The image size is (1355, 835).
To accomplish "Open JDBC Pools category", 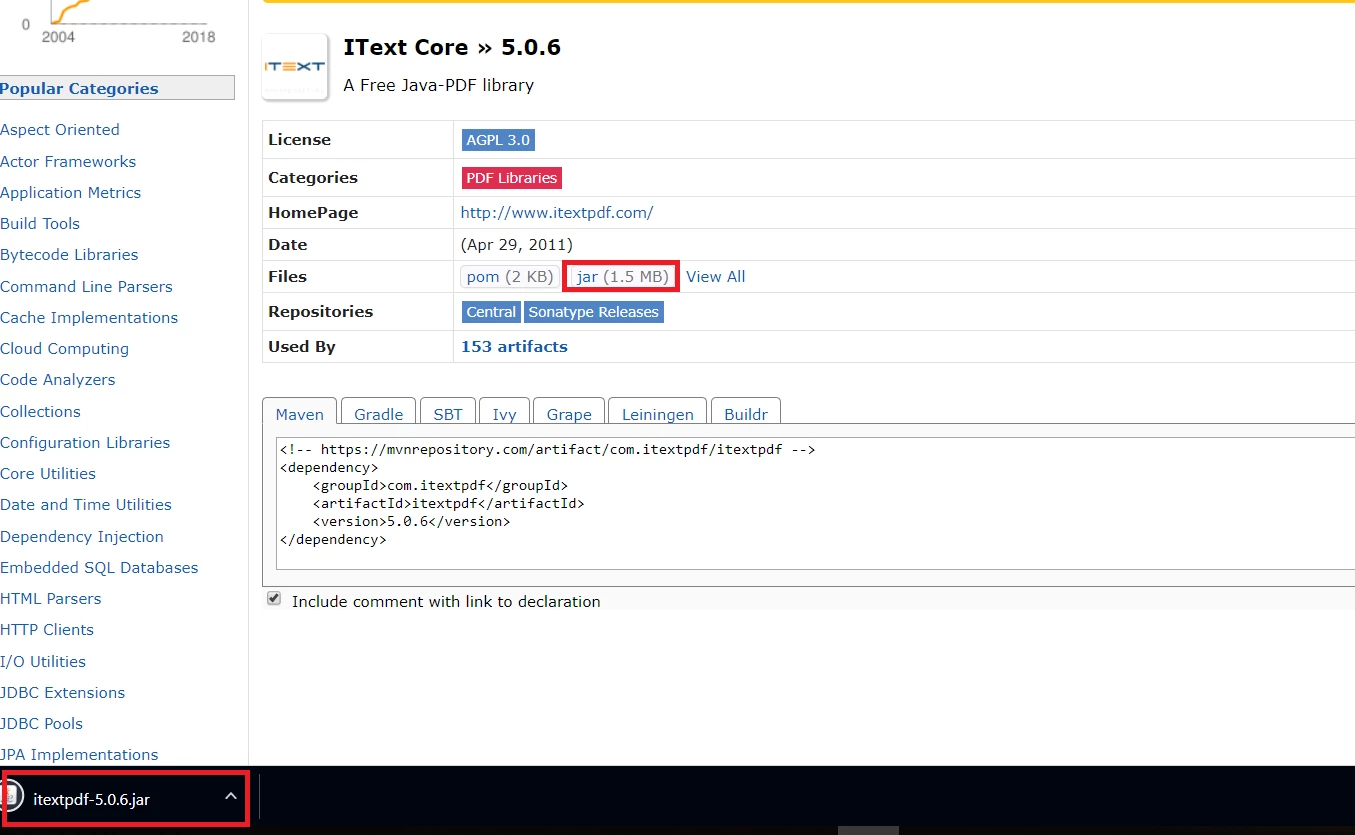I will (42, 724).
